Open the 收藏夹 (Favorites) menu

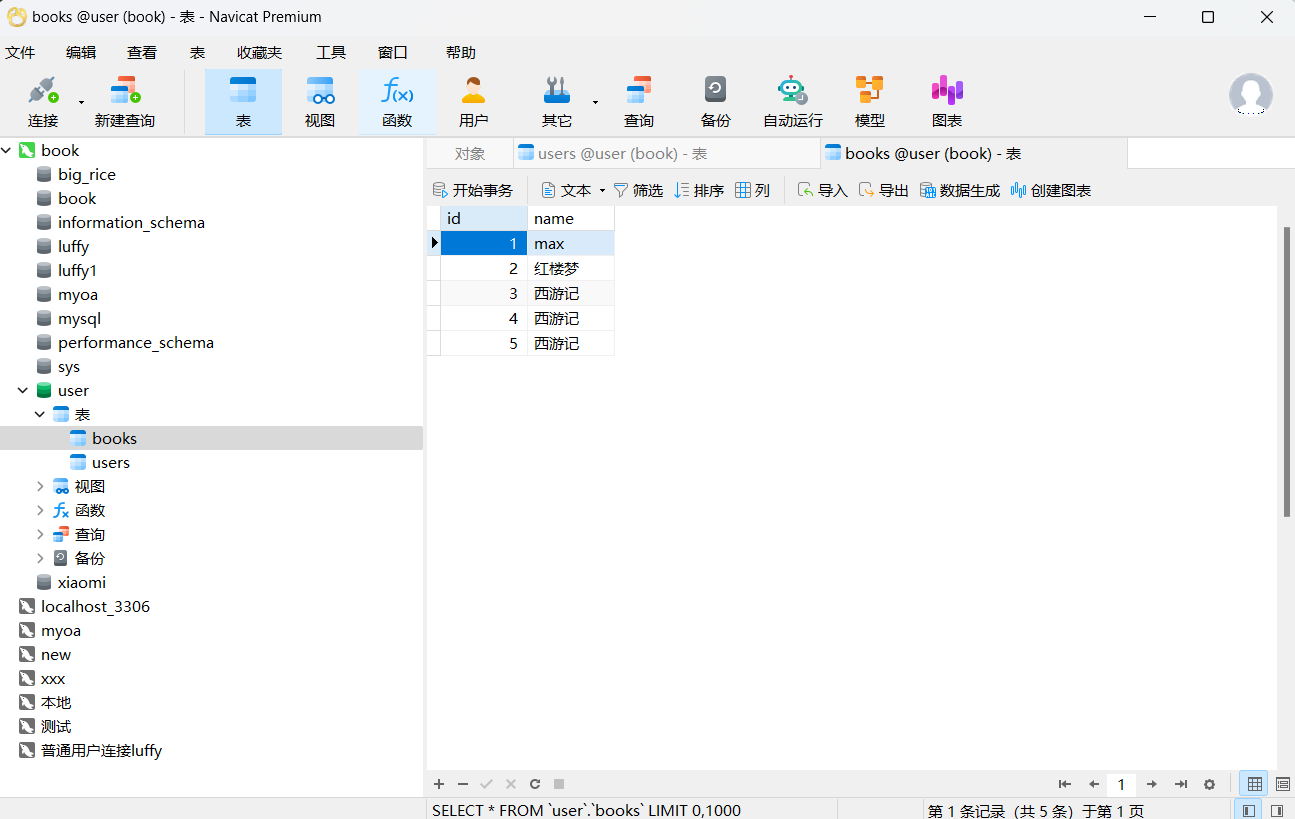pyautogui.click(x=260, y=53)
